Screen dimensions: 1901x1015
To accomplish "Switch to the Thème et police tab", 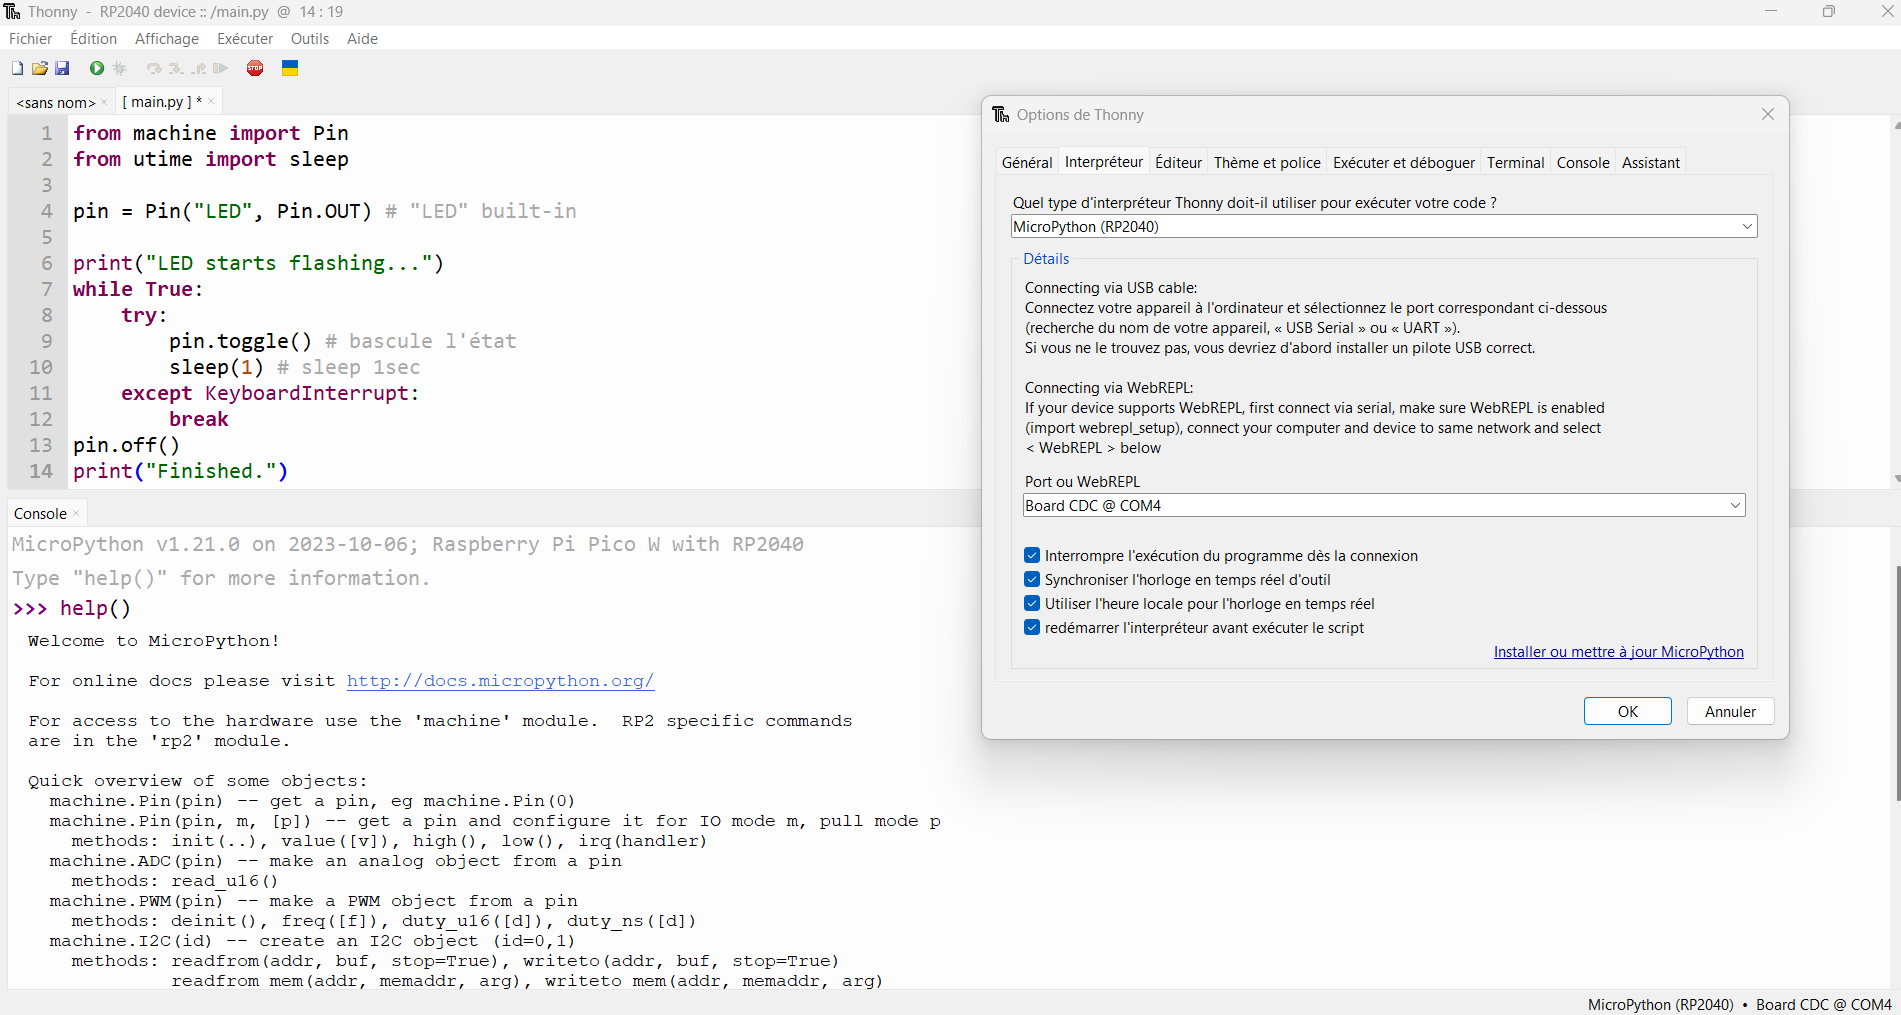I will pyautogui.click(x=1267, y=162).
